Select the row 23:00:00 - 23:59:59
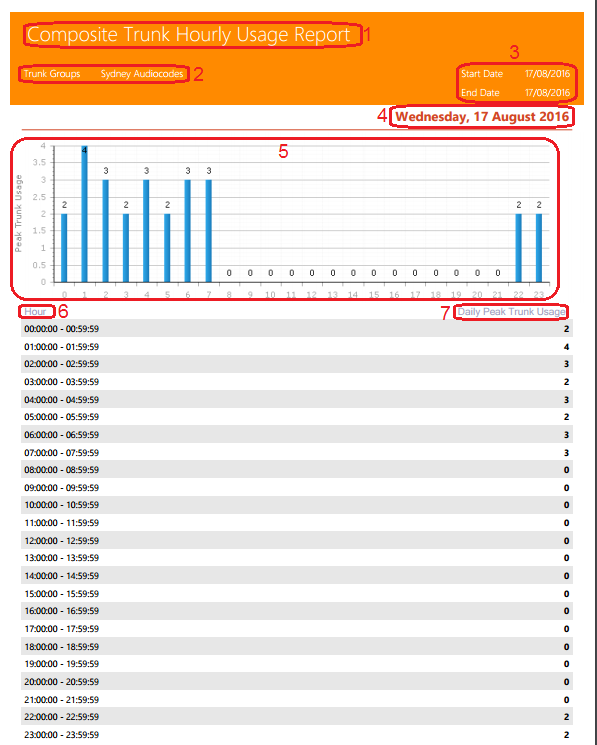 click(x=297, y=735)
